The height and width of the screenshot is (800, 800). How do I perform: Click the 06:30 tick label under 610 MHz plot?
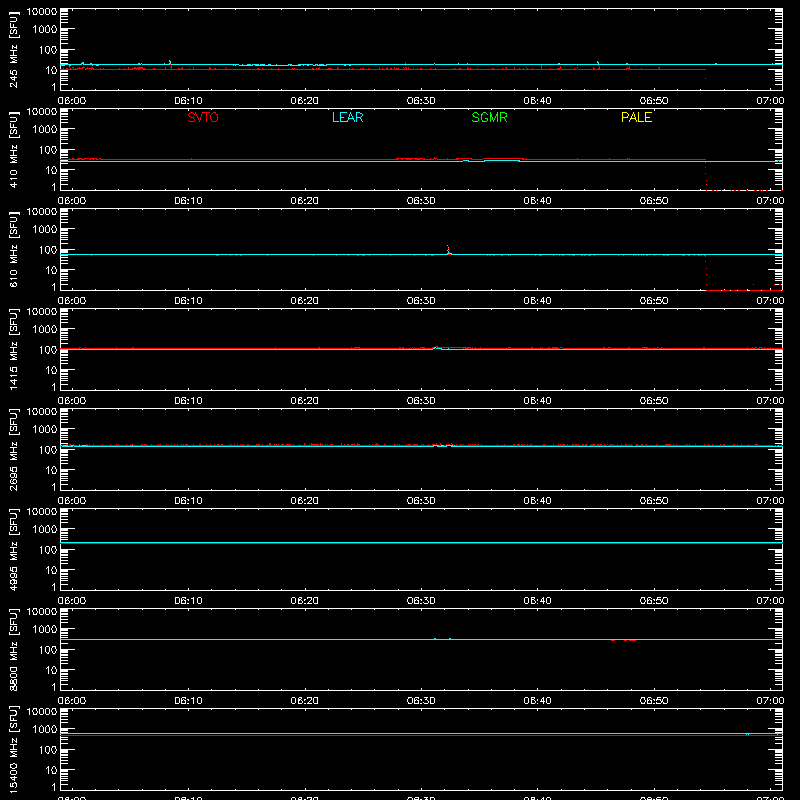(421, 301)
